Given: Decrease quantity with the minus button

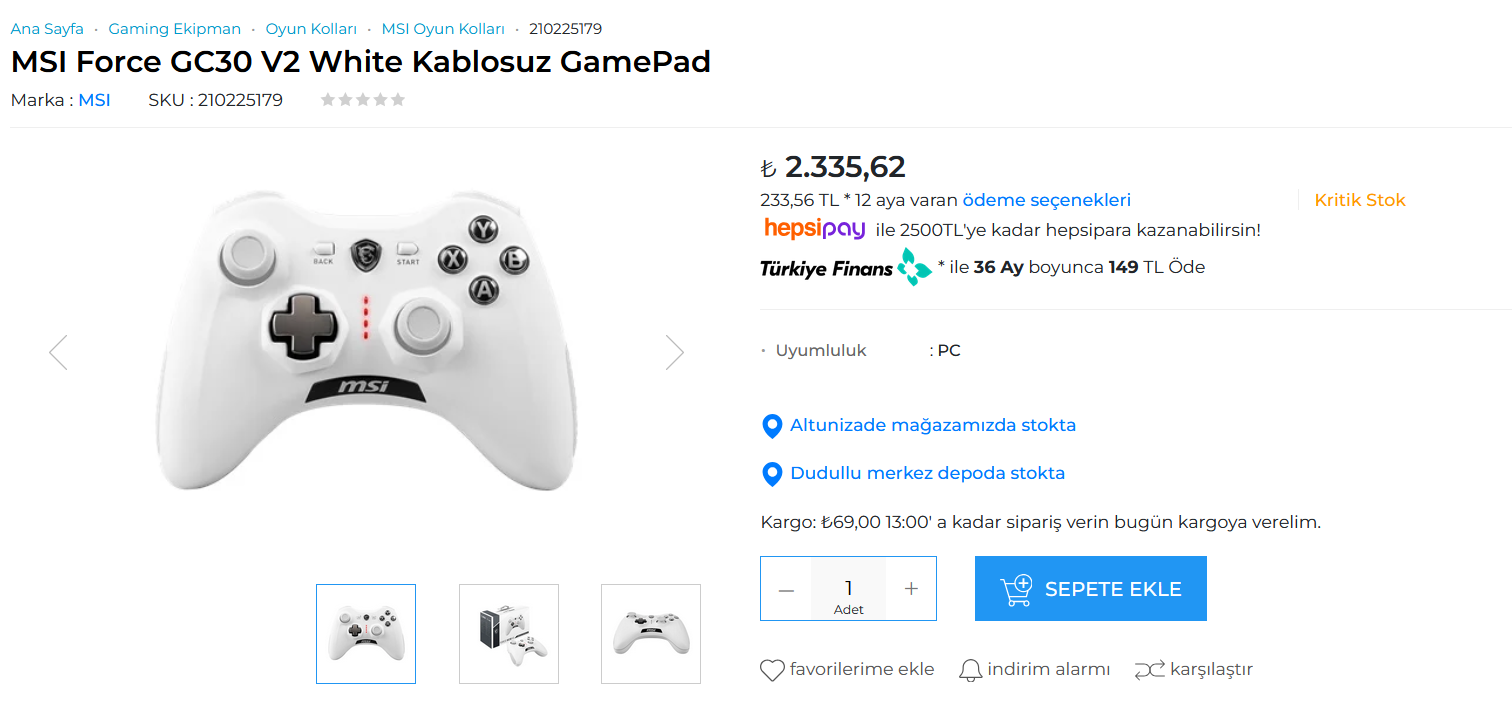Looking at the screenshot, I should pyautogui.click(x=786, y=589).
